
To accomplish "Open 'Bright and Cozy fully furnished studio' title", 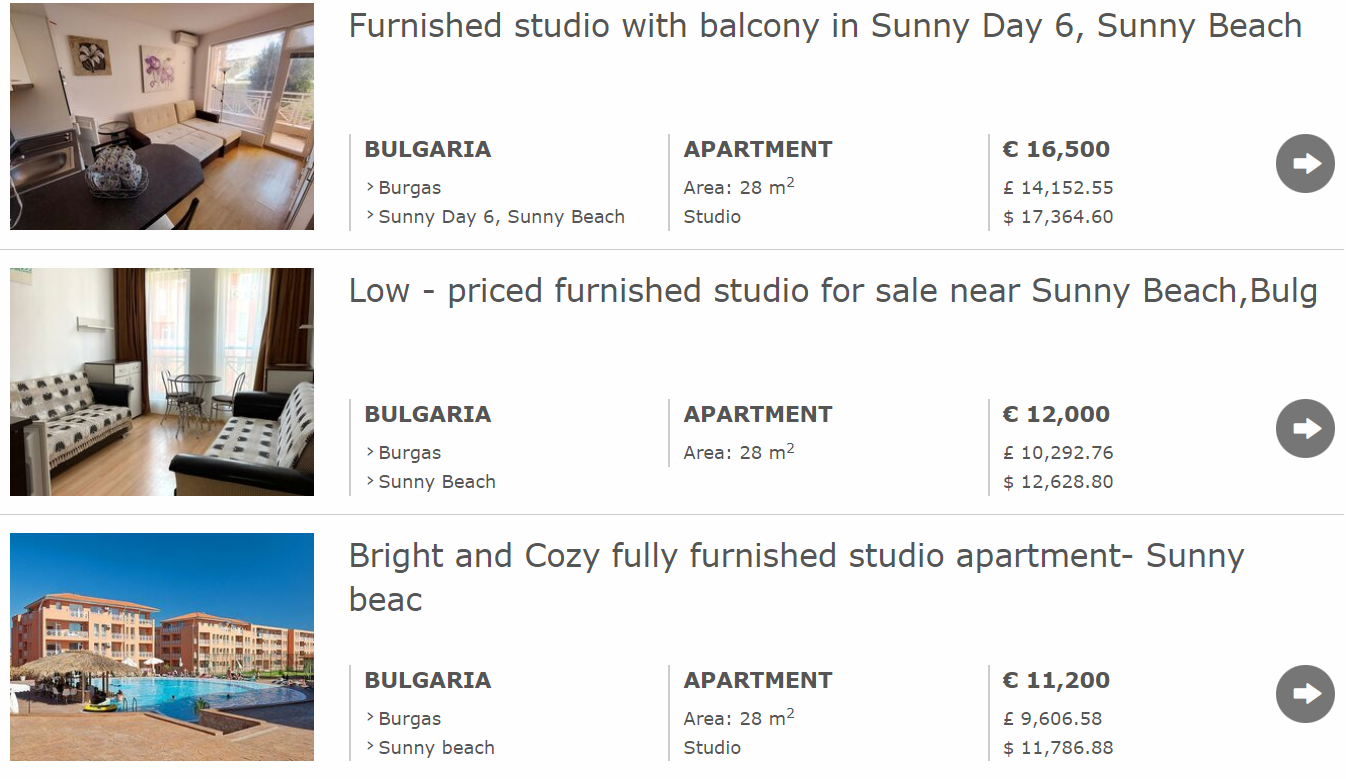I will [x=795, y=556].
